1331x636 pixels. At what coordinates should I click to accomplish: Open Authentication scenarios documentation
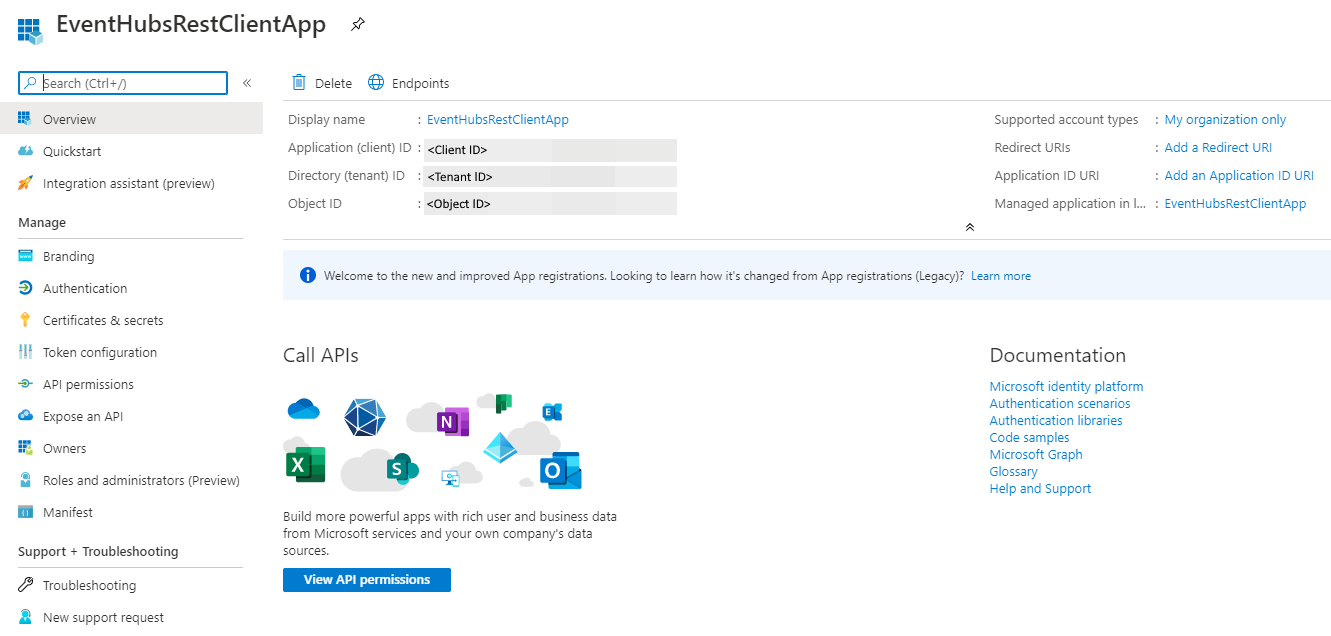[x=1060, y=403]
